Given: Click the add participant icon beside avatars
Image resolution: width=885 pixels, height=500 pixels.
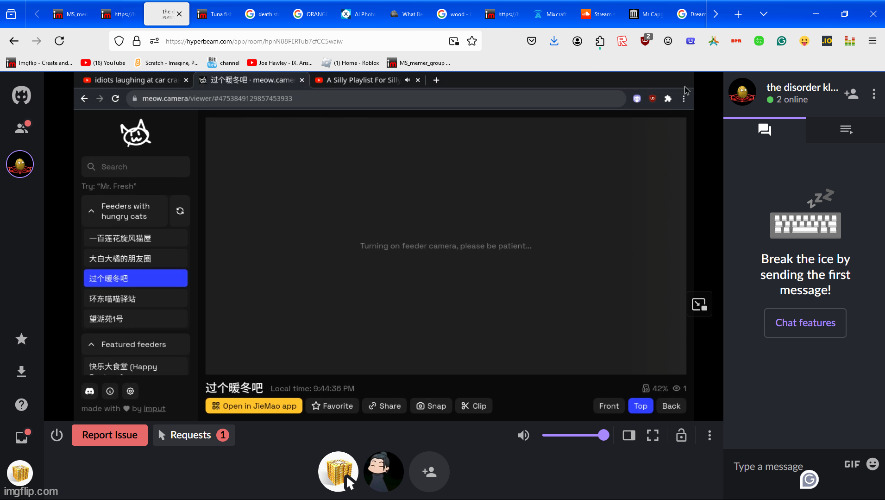Looking at the screenshot, I should pyautogui.click(x=429, y=472).
